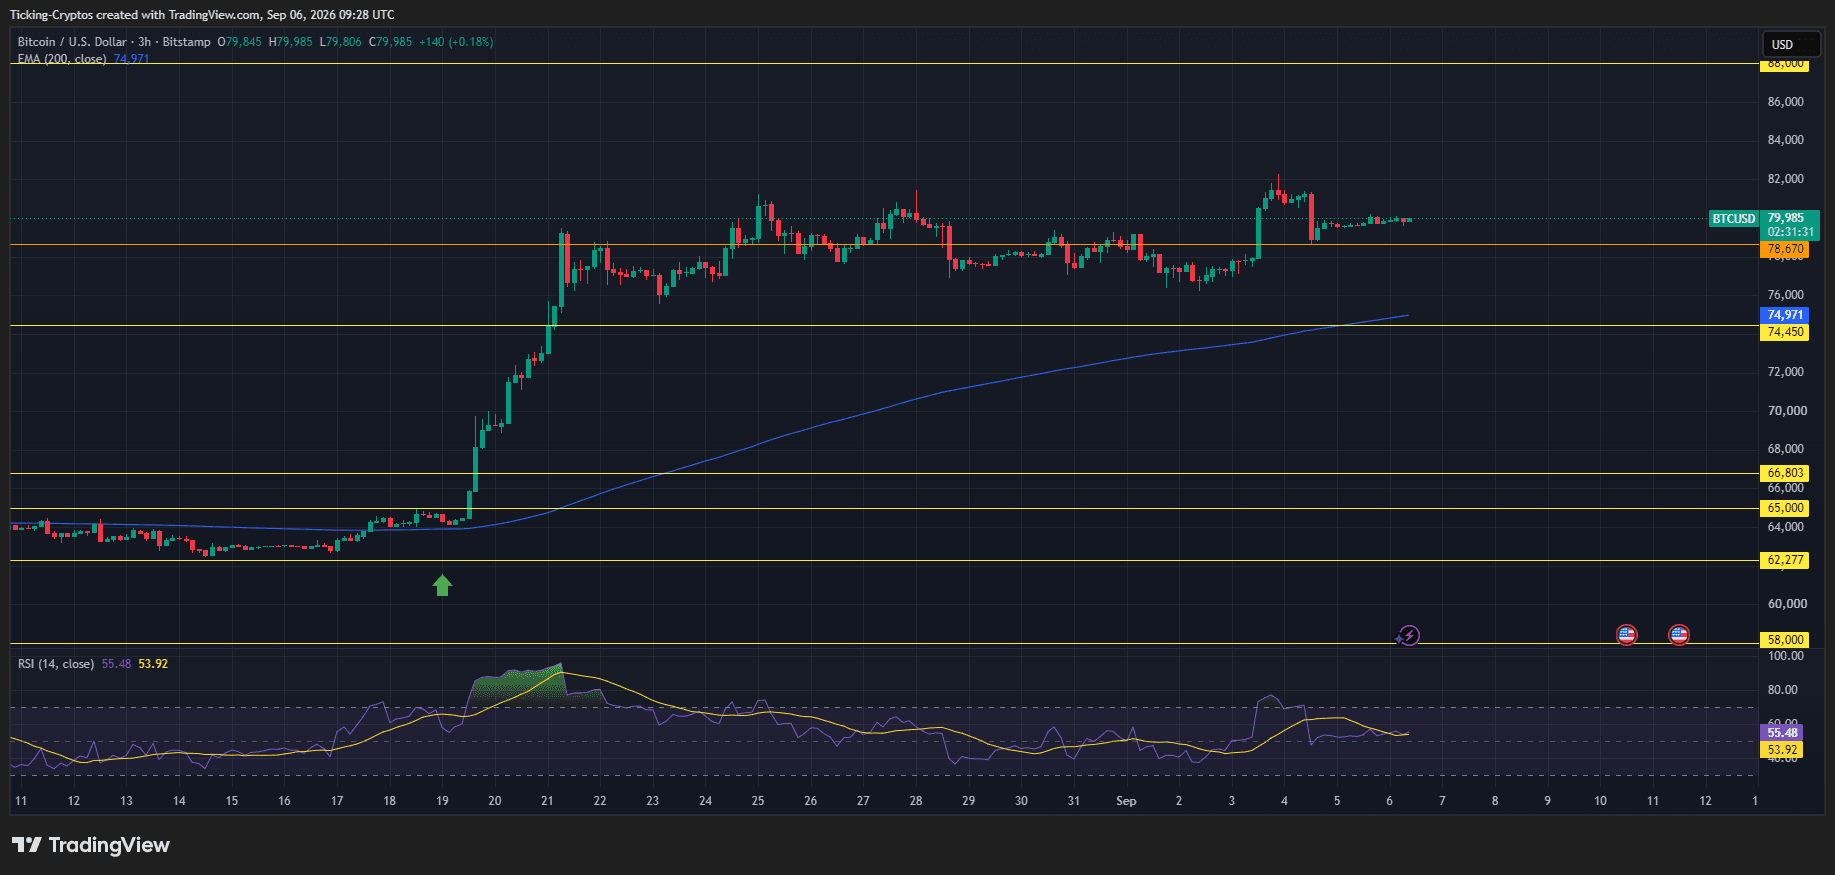Click the 79,985 current price label
1835x875 pixels.
[x=1786, y=218]
